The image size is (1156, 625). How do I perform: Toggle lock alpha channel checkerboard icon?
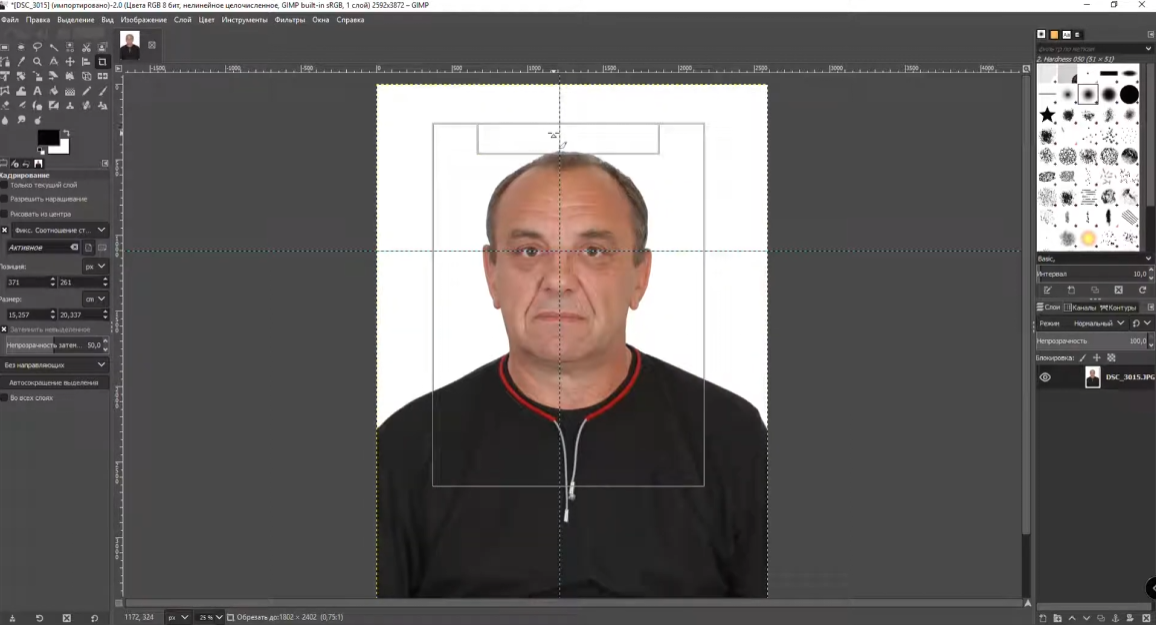point(1112,357)
